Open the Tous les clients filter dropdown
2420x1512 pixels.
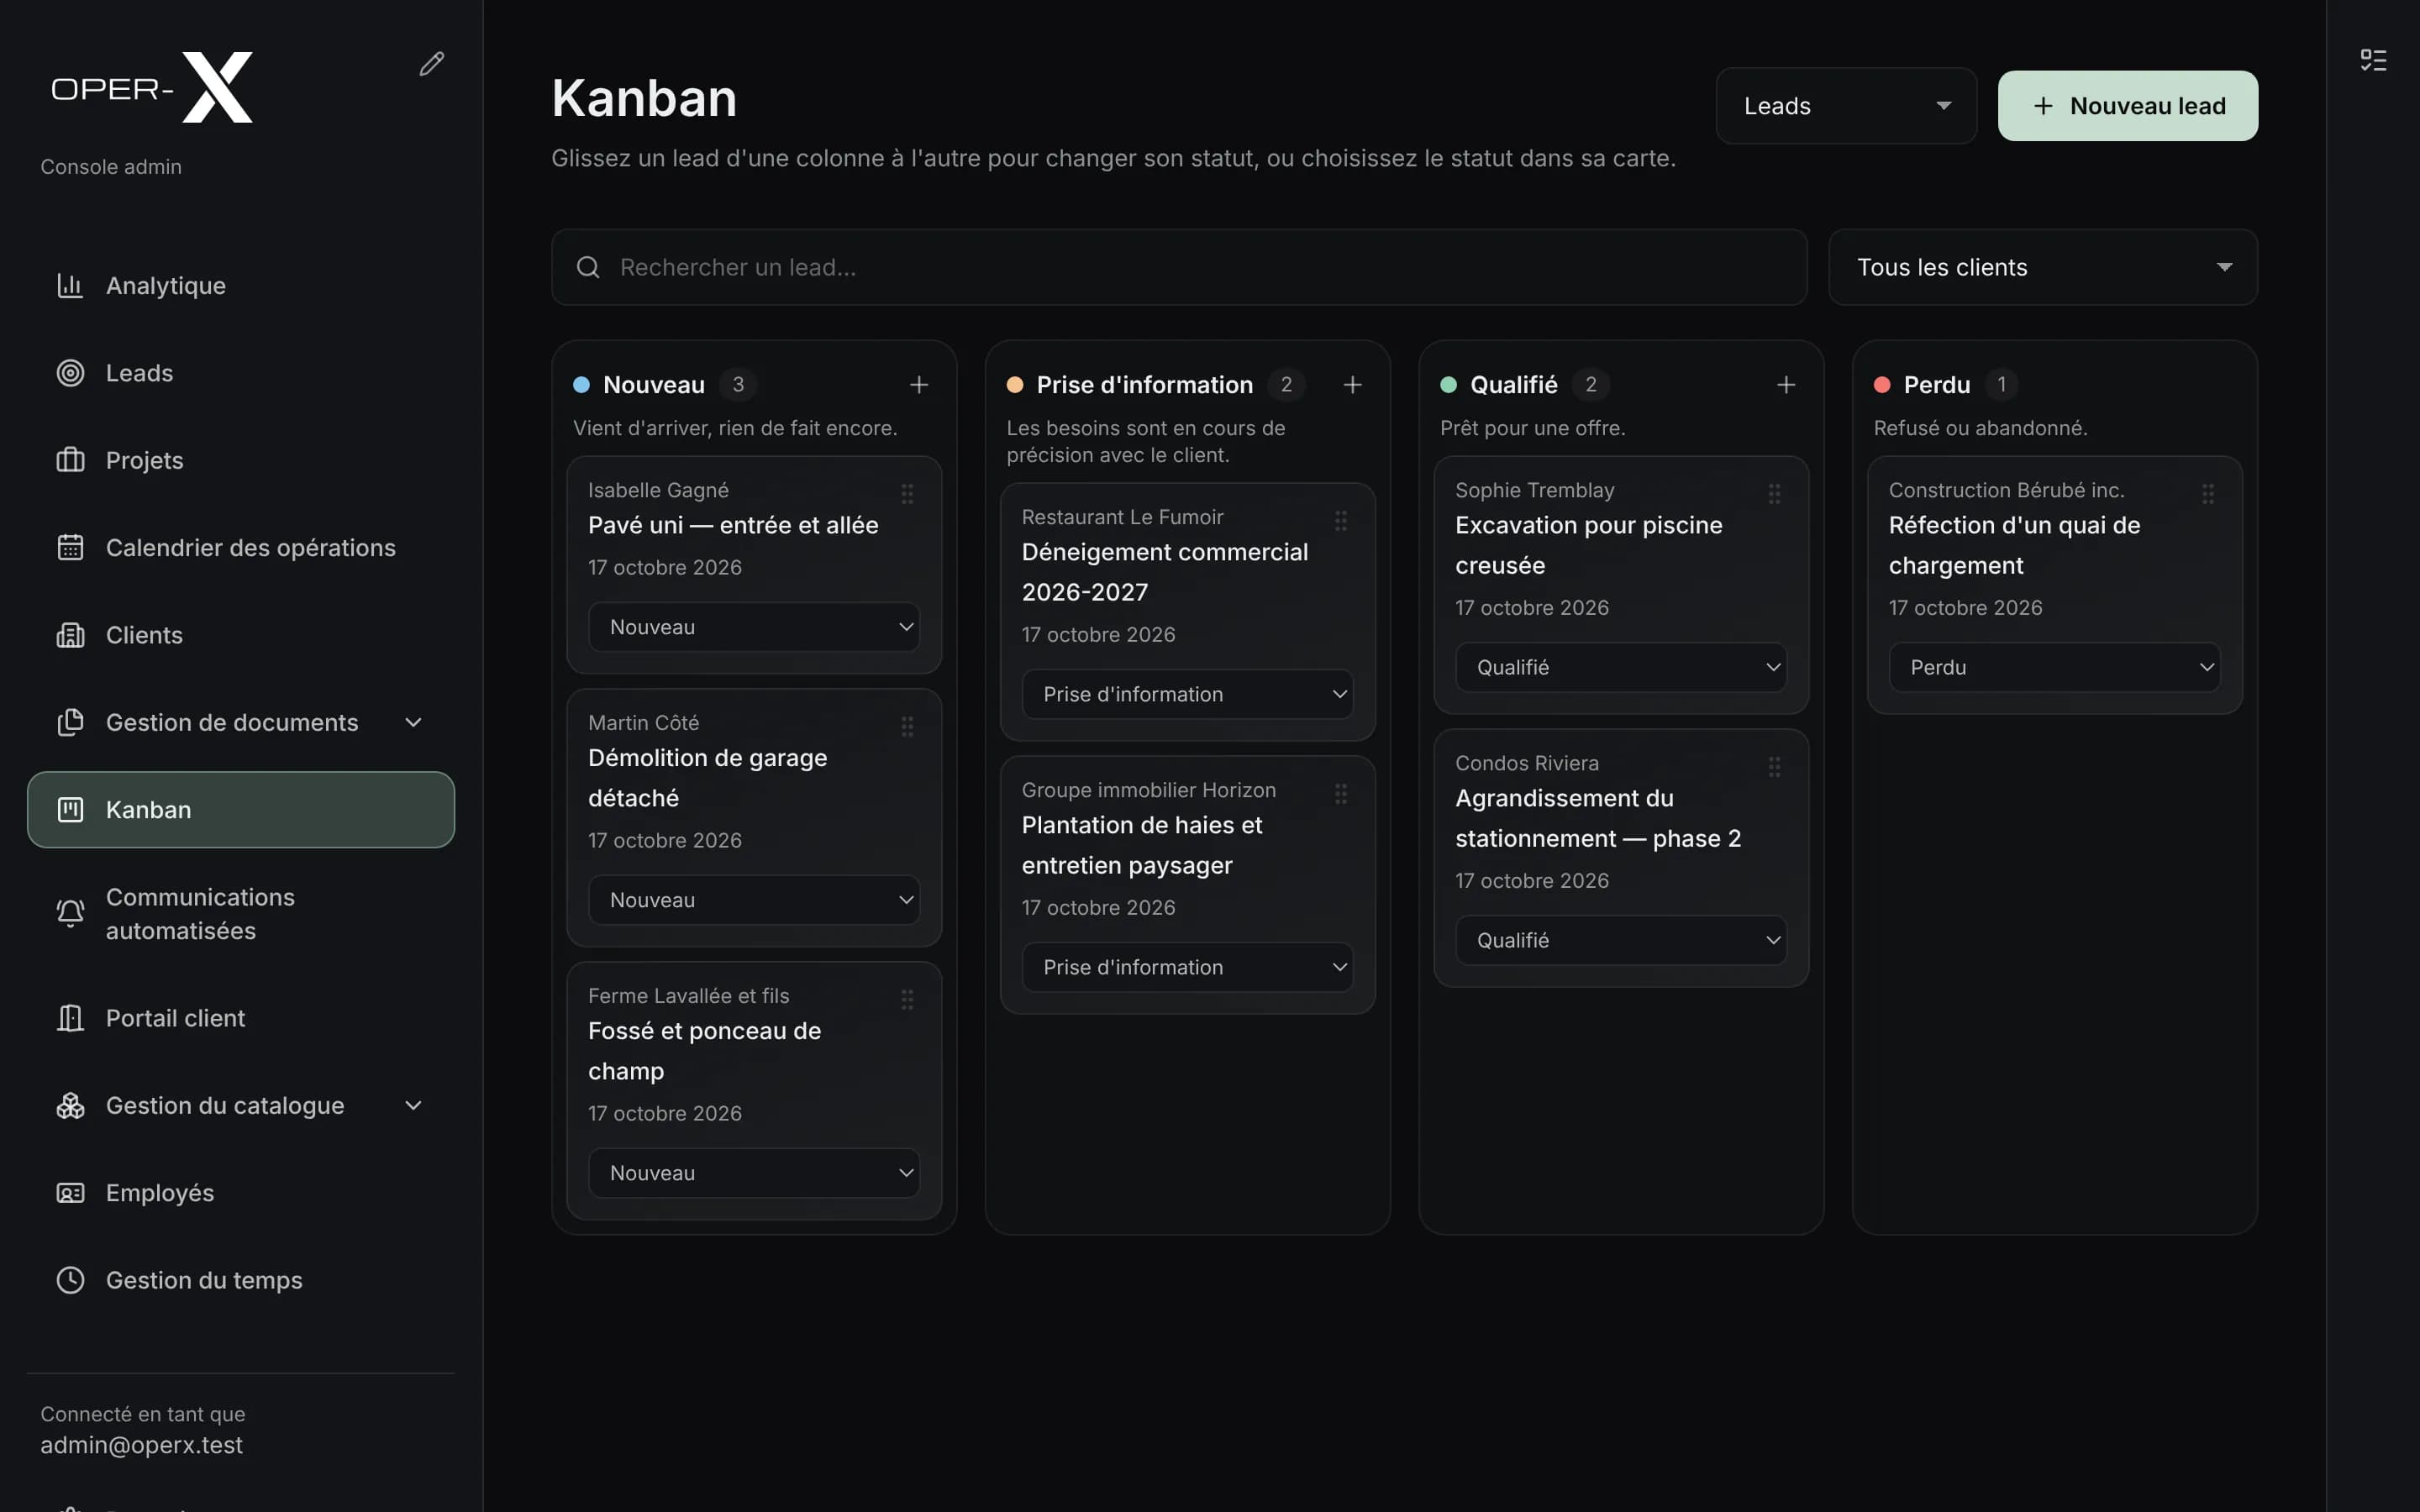[x=2043, y=267]
